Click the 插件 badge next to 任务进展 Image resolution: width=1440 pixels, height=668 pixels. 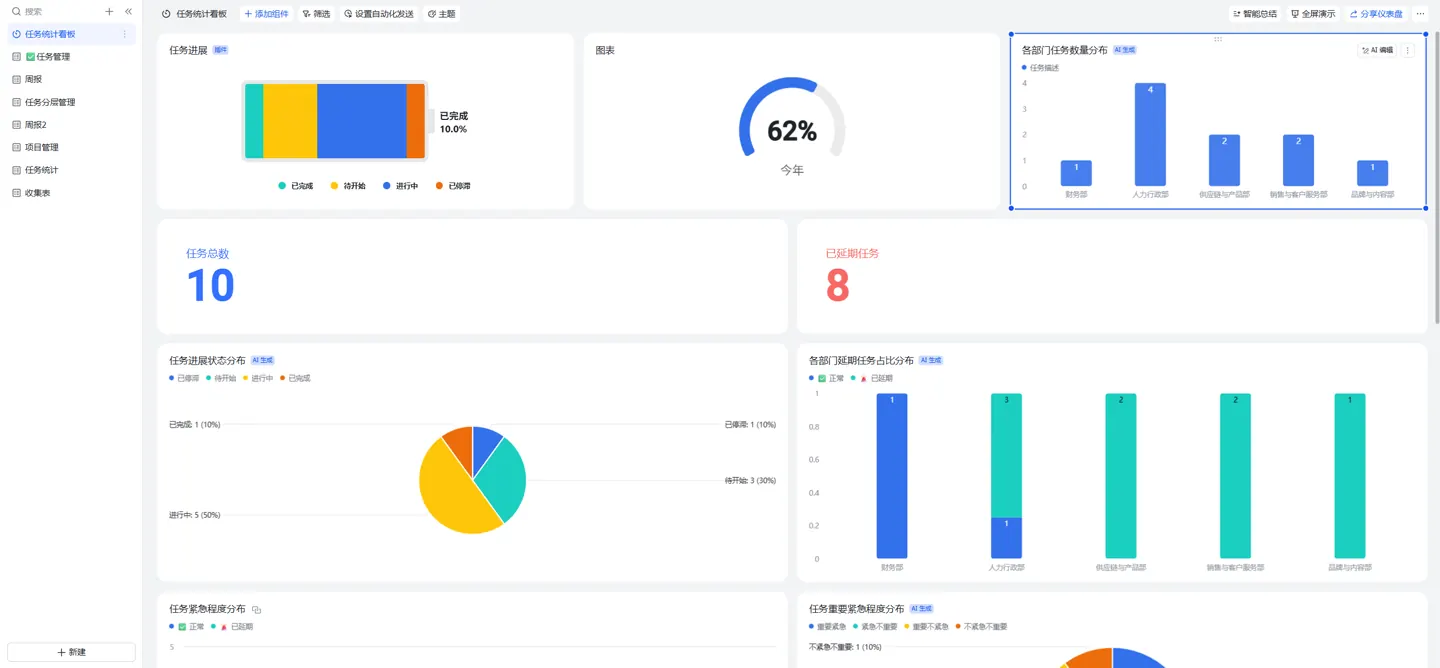[220, 50]
